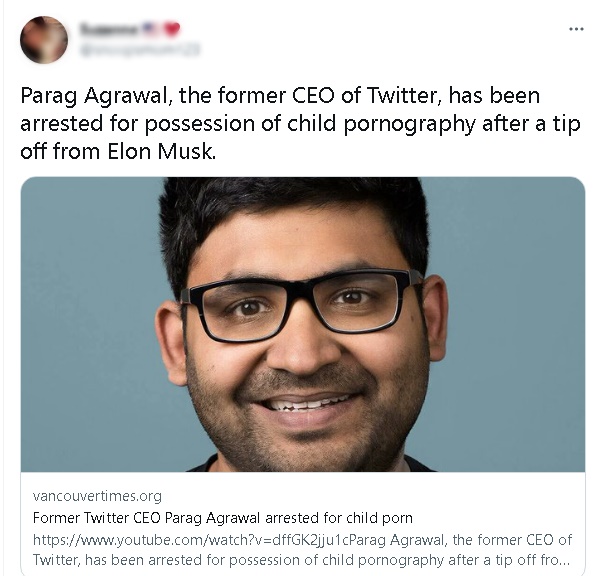596x576 pixels.
Task: Click the flag emoji beside the display name
Action: click(x=151, y=29)
